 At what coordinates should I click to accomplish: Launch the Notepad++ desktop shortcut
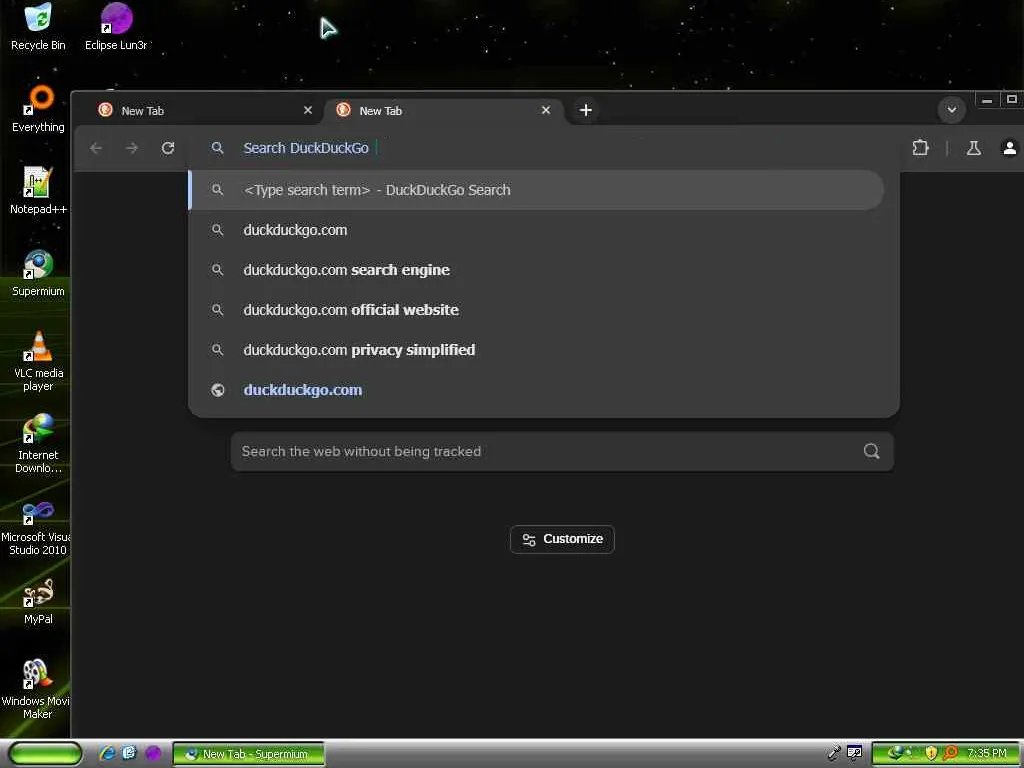click(38, 191)
